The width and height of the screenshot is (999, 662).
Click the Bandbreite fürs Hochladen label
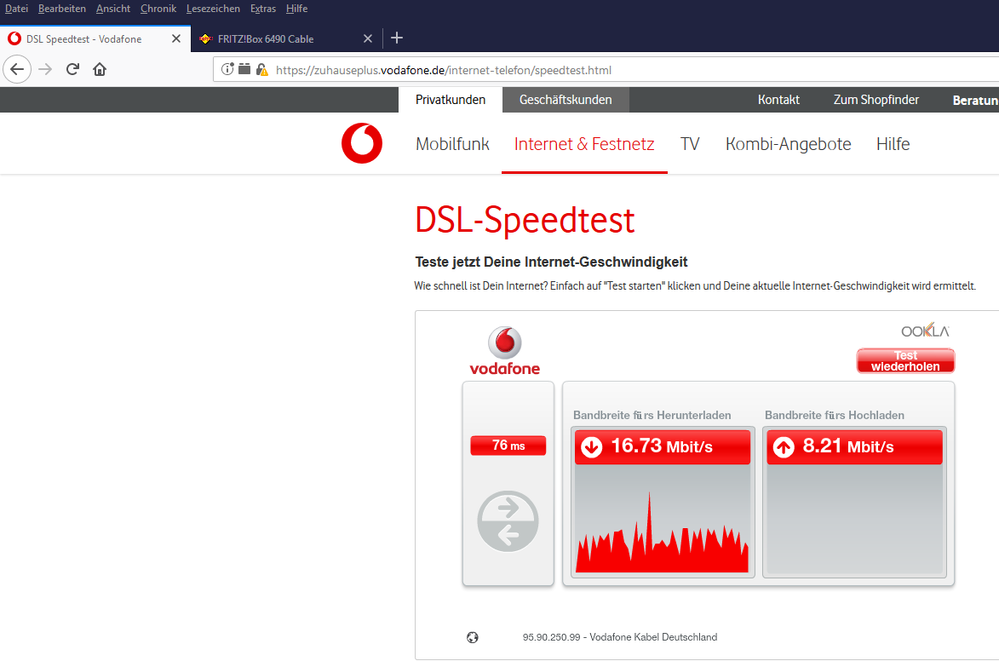point(834,415)
